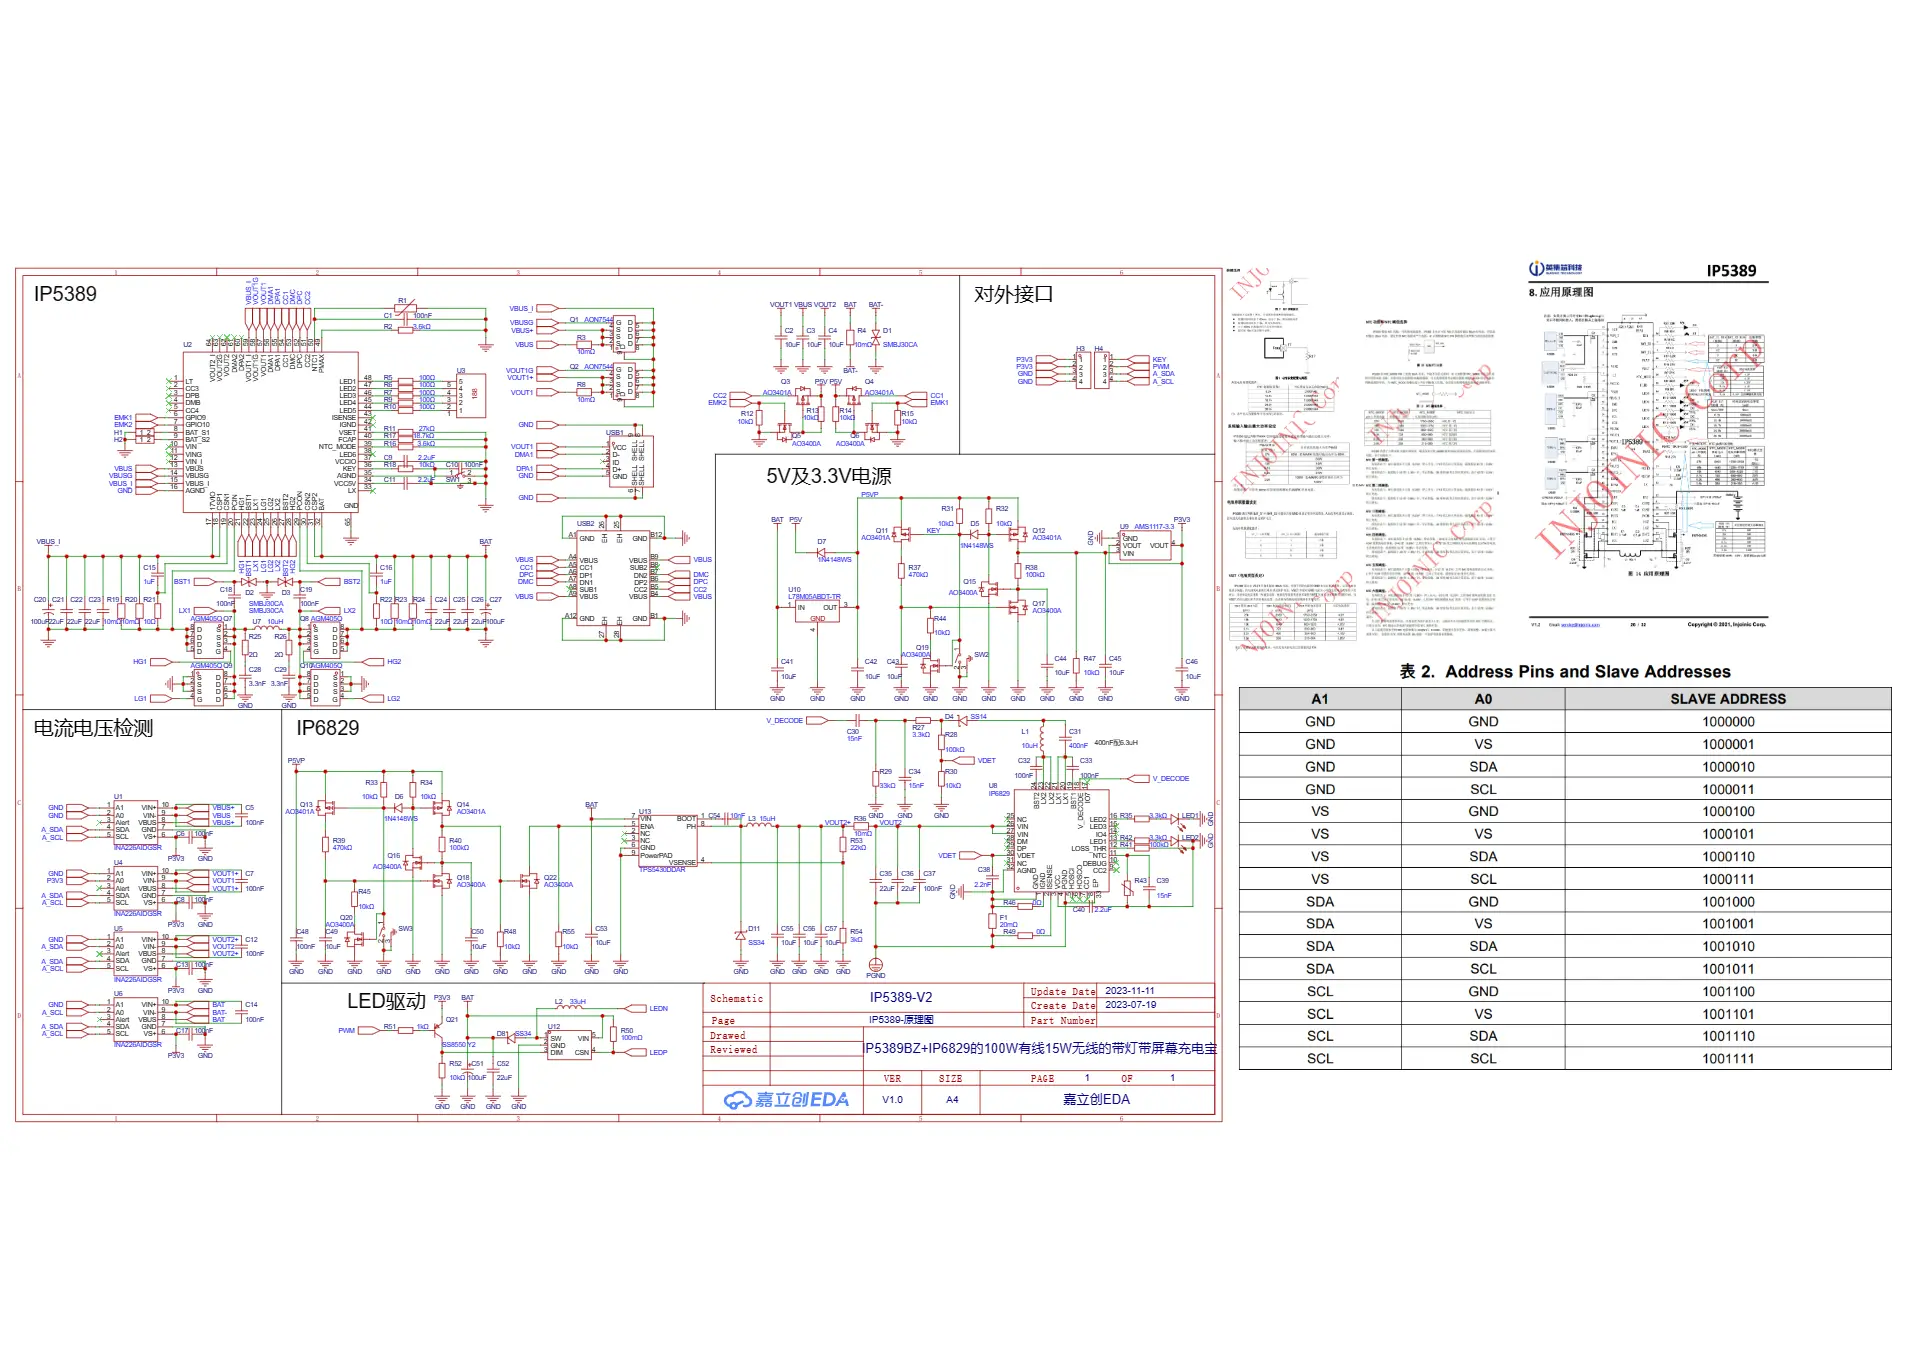Click the SLAVE ADDRESS column header
The width and height of the screenshot is (1920, 1360).
tap(1728, 699)
